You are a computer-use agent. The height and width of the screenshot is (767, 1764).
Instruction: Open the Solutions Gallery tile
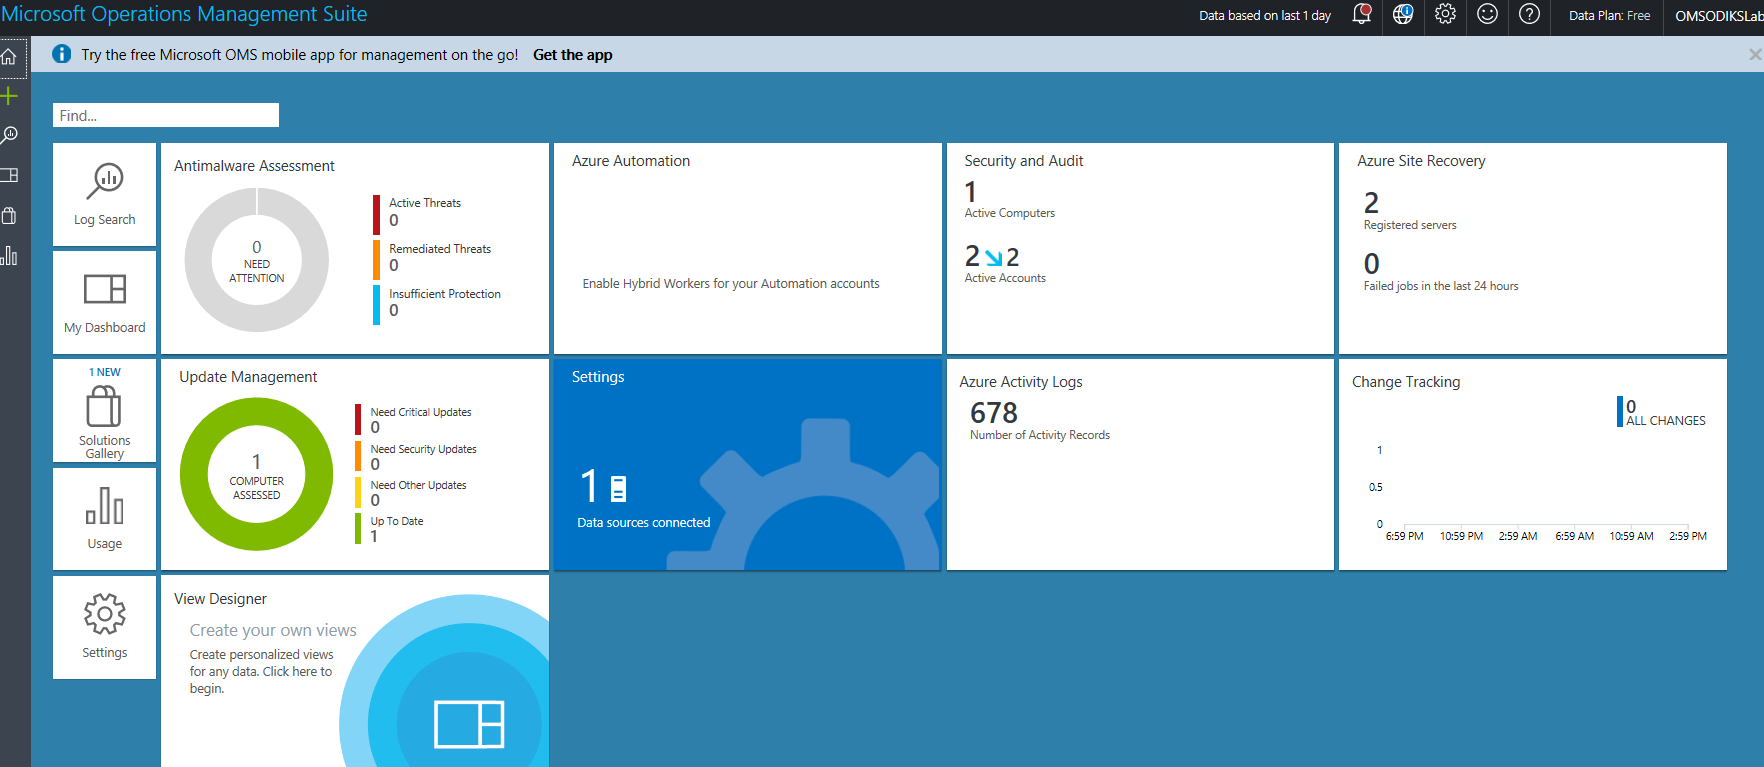click(104, 410)
